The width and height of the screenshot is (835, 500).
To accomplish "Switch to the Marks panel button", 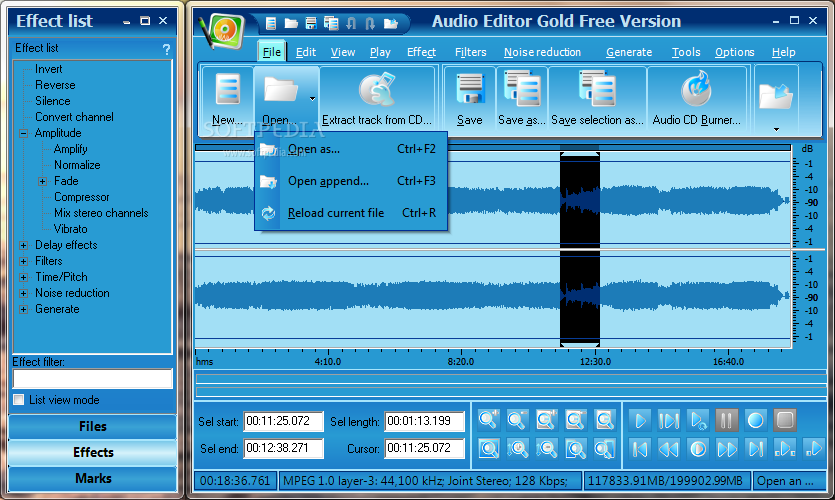I will click(x=93, y=479).
